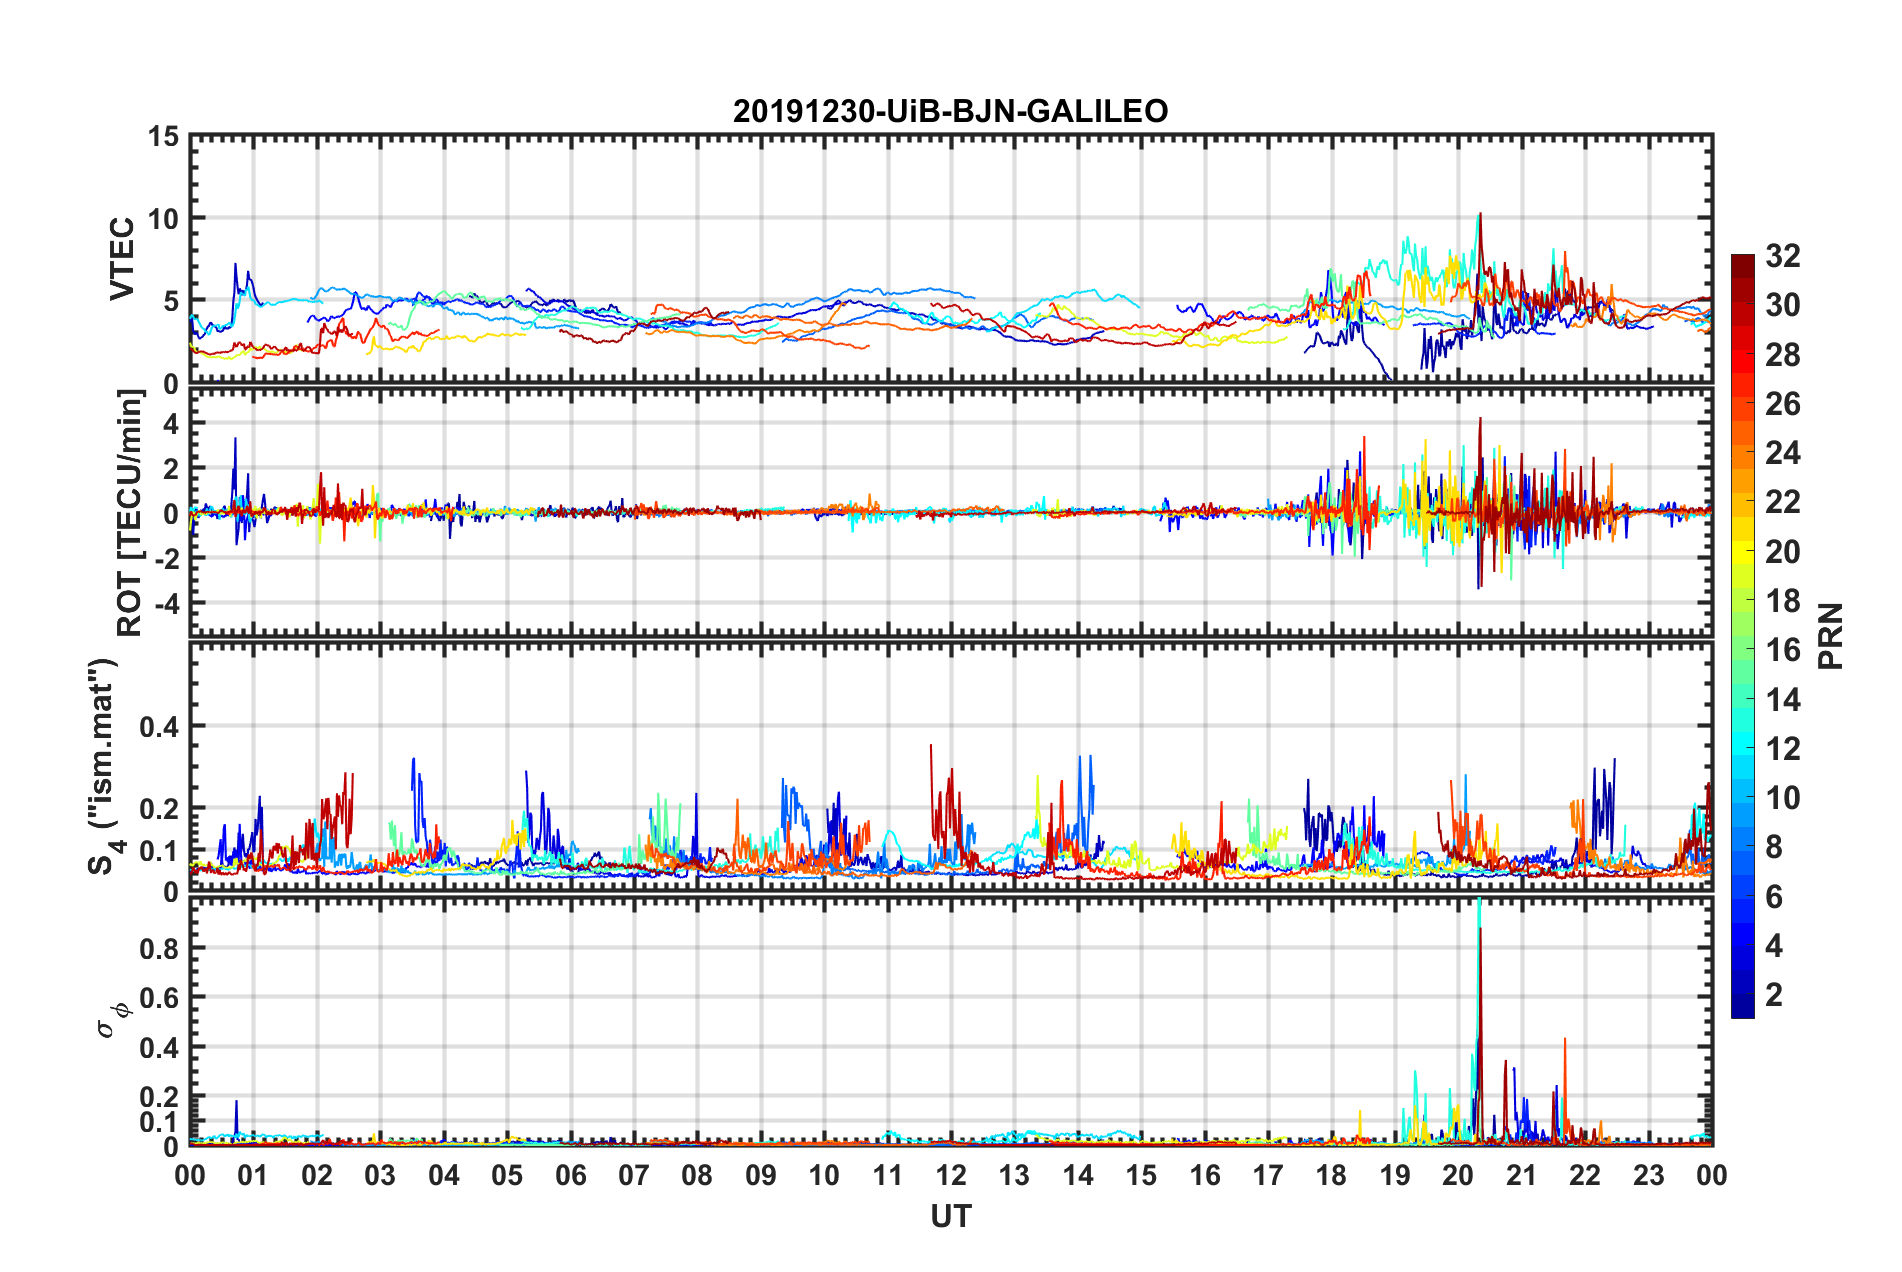Select the "0.8" tick on the sigma-phi axis
1902x1272 pixels.
click(158, 948)
